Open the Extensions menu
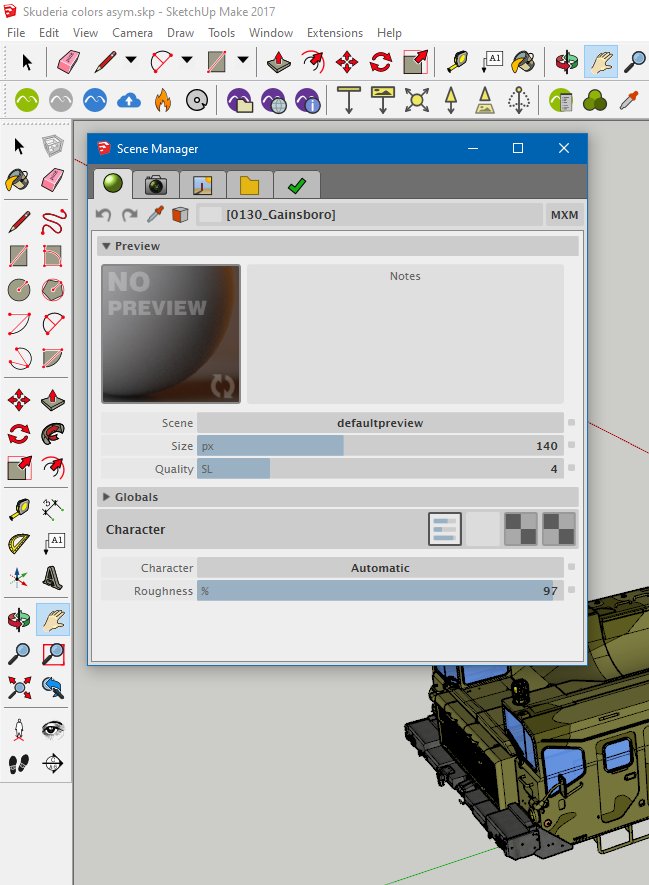 335,33
